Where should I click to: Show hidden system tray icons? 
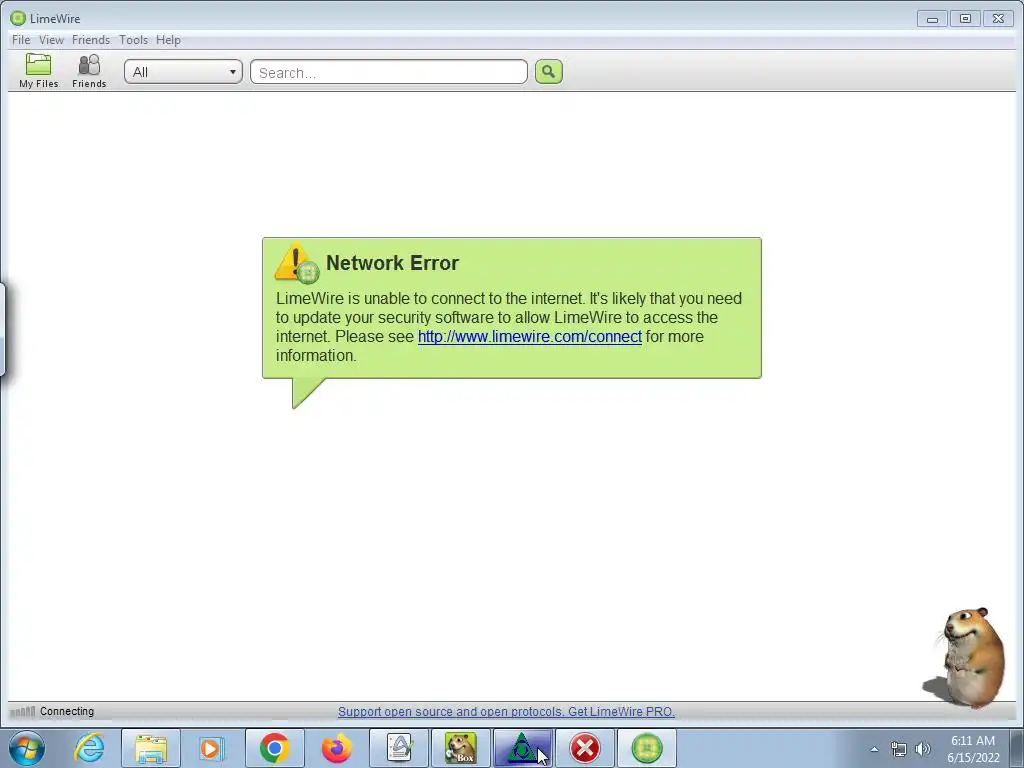874,749
